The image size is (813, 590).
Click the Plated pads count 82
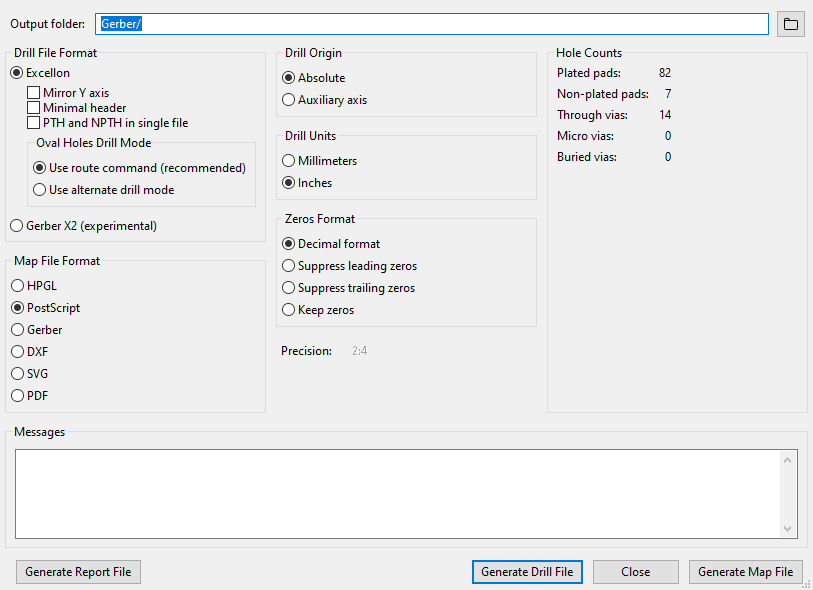click(x=665, y=73)
